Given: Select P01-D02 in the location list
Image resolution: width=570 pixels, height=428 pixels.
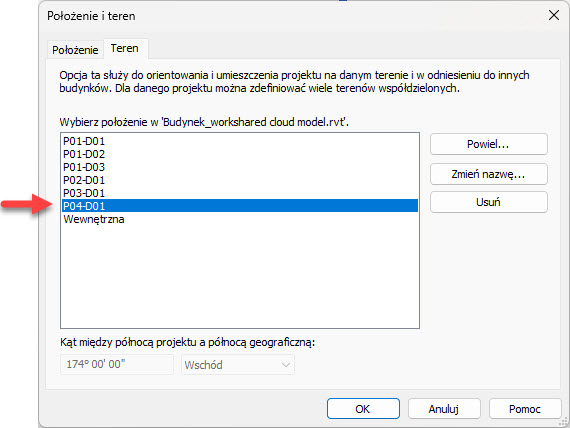Looking at the screenshot, I should coord(240,154).
